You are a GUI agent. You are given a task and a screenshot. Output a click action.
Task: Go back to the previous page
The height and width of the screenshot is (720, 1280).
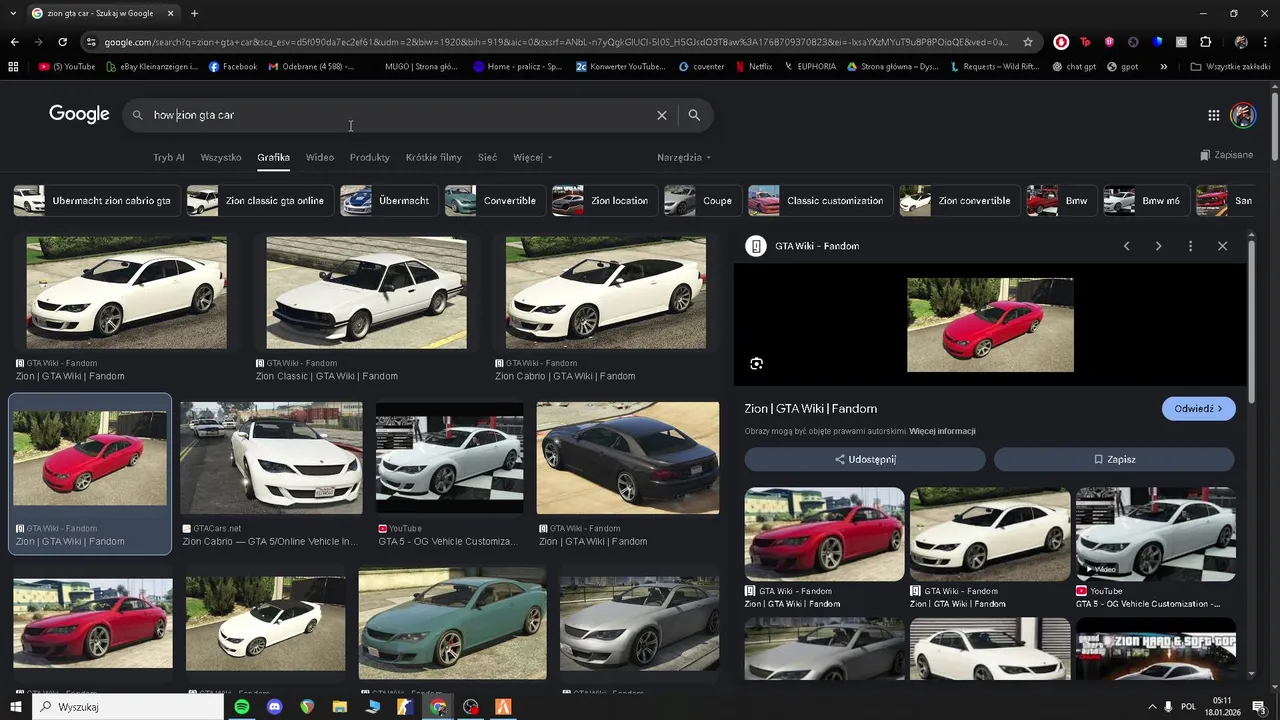[x=14, y=42]
